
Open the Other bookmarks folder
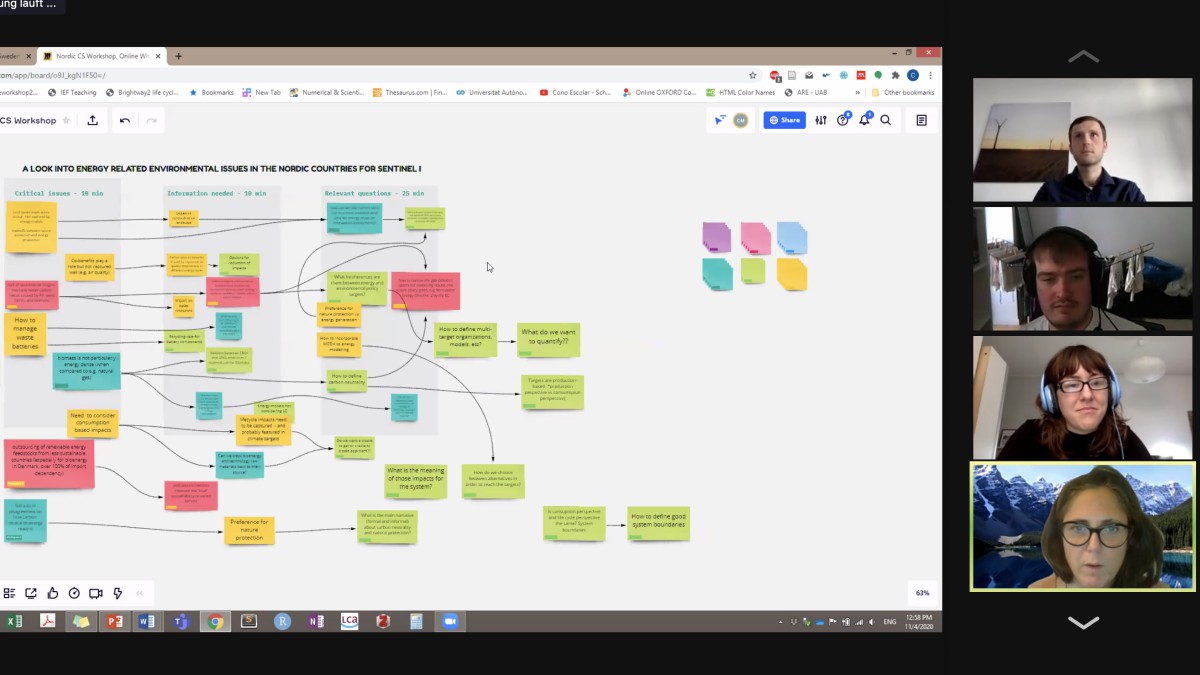click(903, 92)
